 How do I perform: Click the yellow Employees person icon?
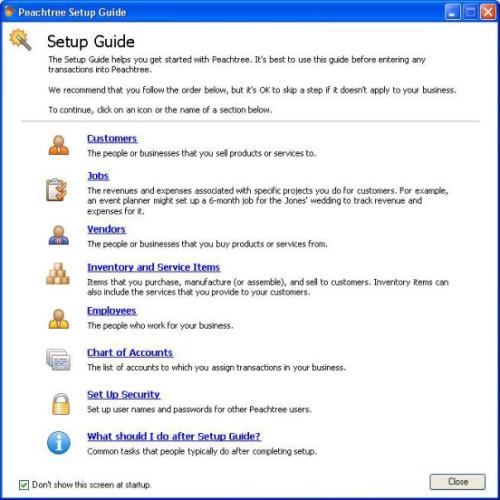pos(59,319)
